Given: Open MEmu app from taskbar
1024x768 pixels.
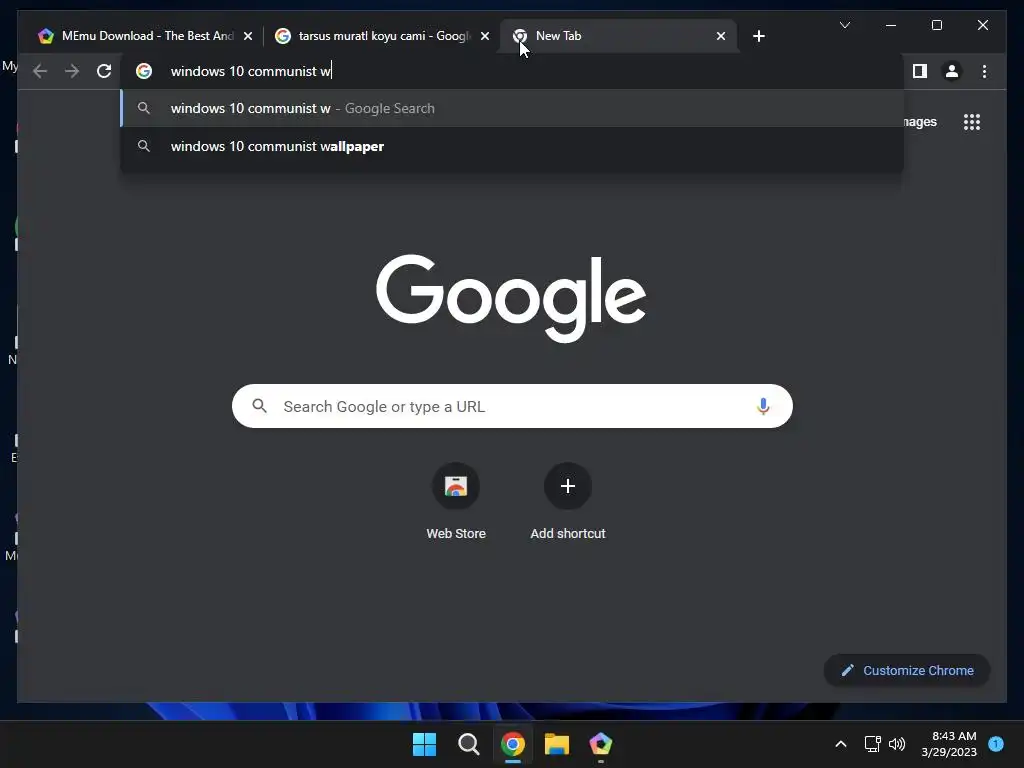Looking at the screenshot, I should tap(601, 744).
